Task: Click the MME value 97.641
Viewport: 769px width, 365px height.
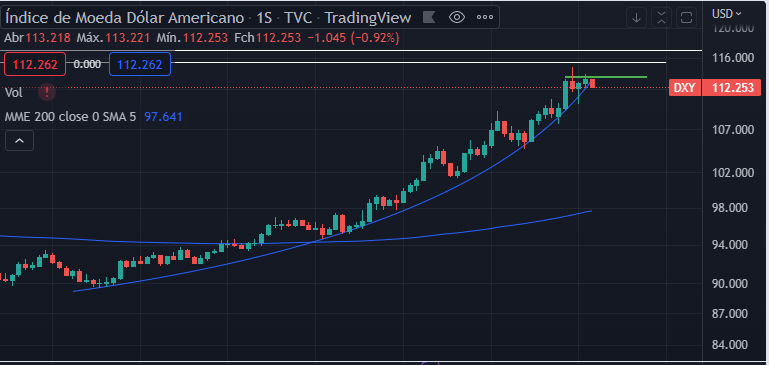Action: coord(163,117)
